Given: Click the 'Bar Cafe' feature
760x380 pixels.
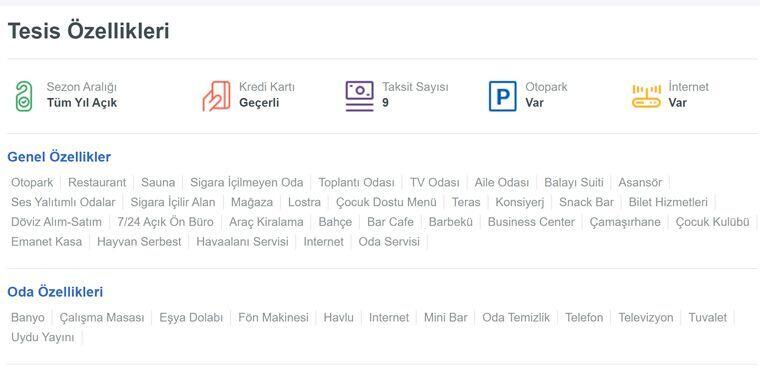Looking at the screenshot, I should pyautogui.click(x=391, y=222).
